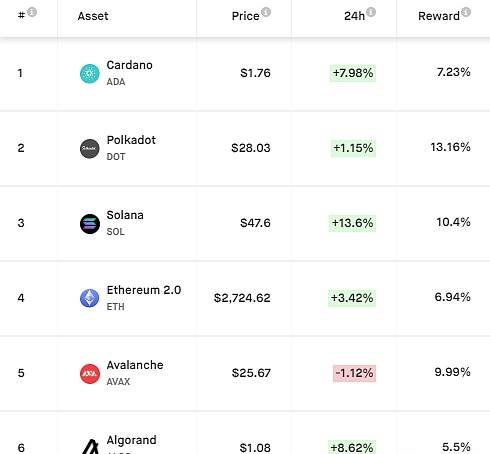
Task: Click the Avalanche -1.12% red change badge
Action: tap(354, 373)
